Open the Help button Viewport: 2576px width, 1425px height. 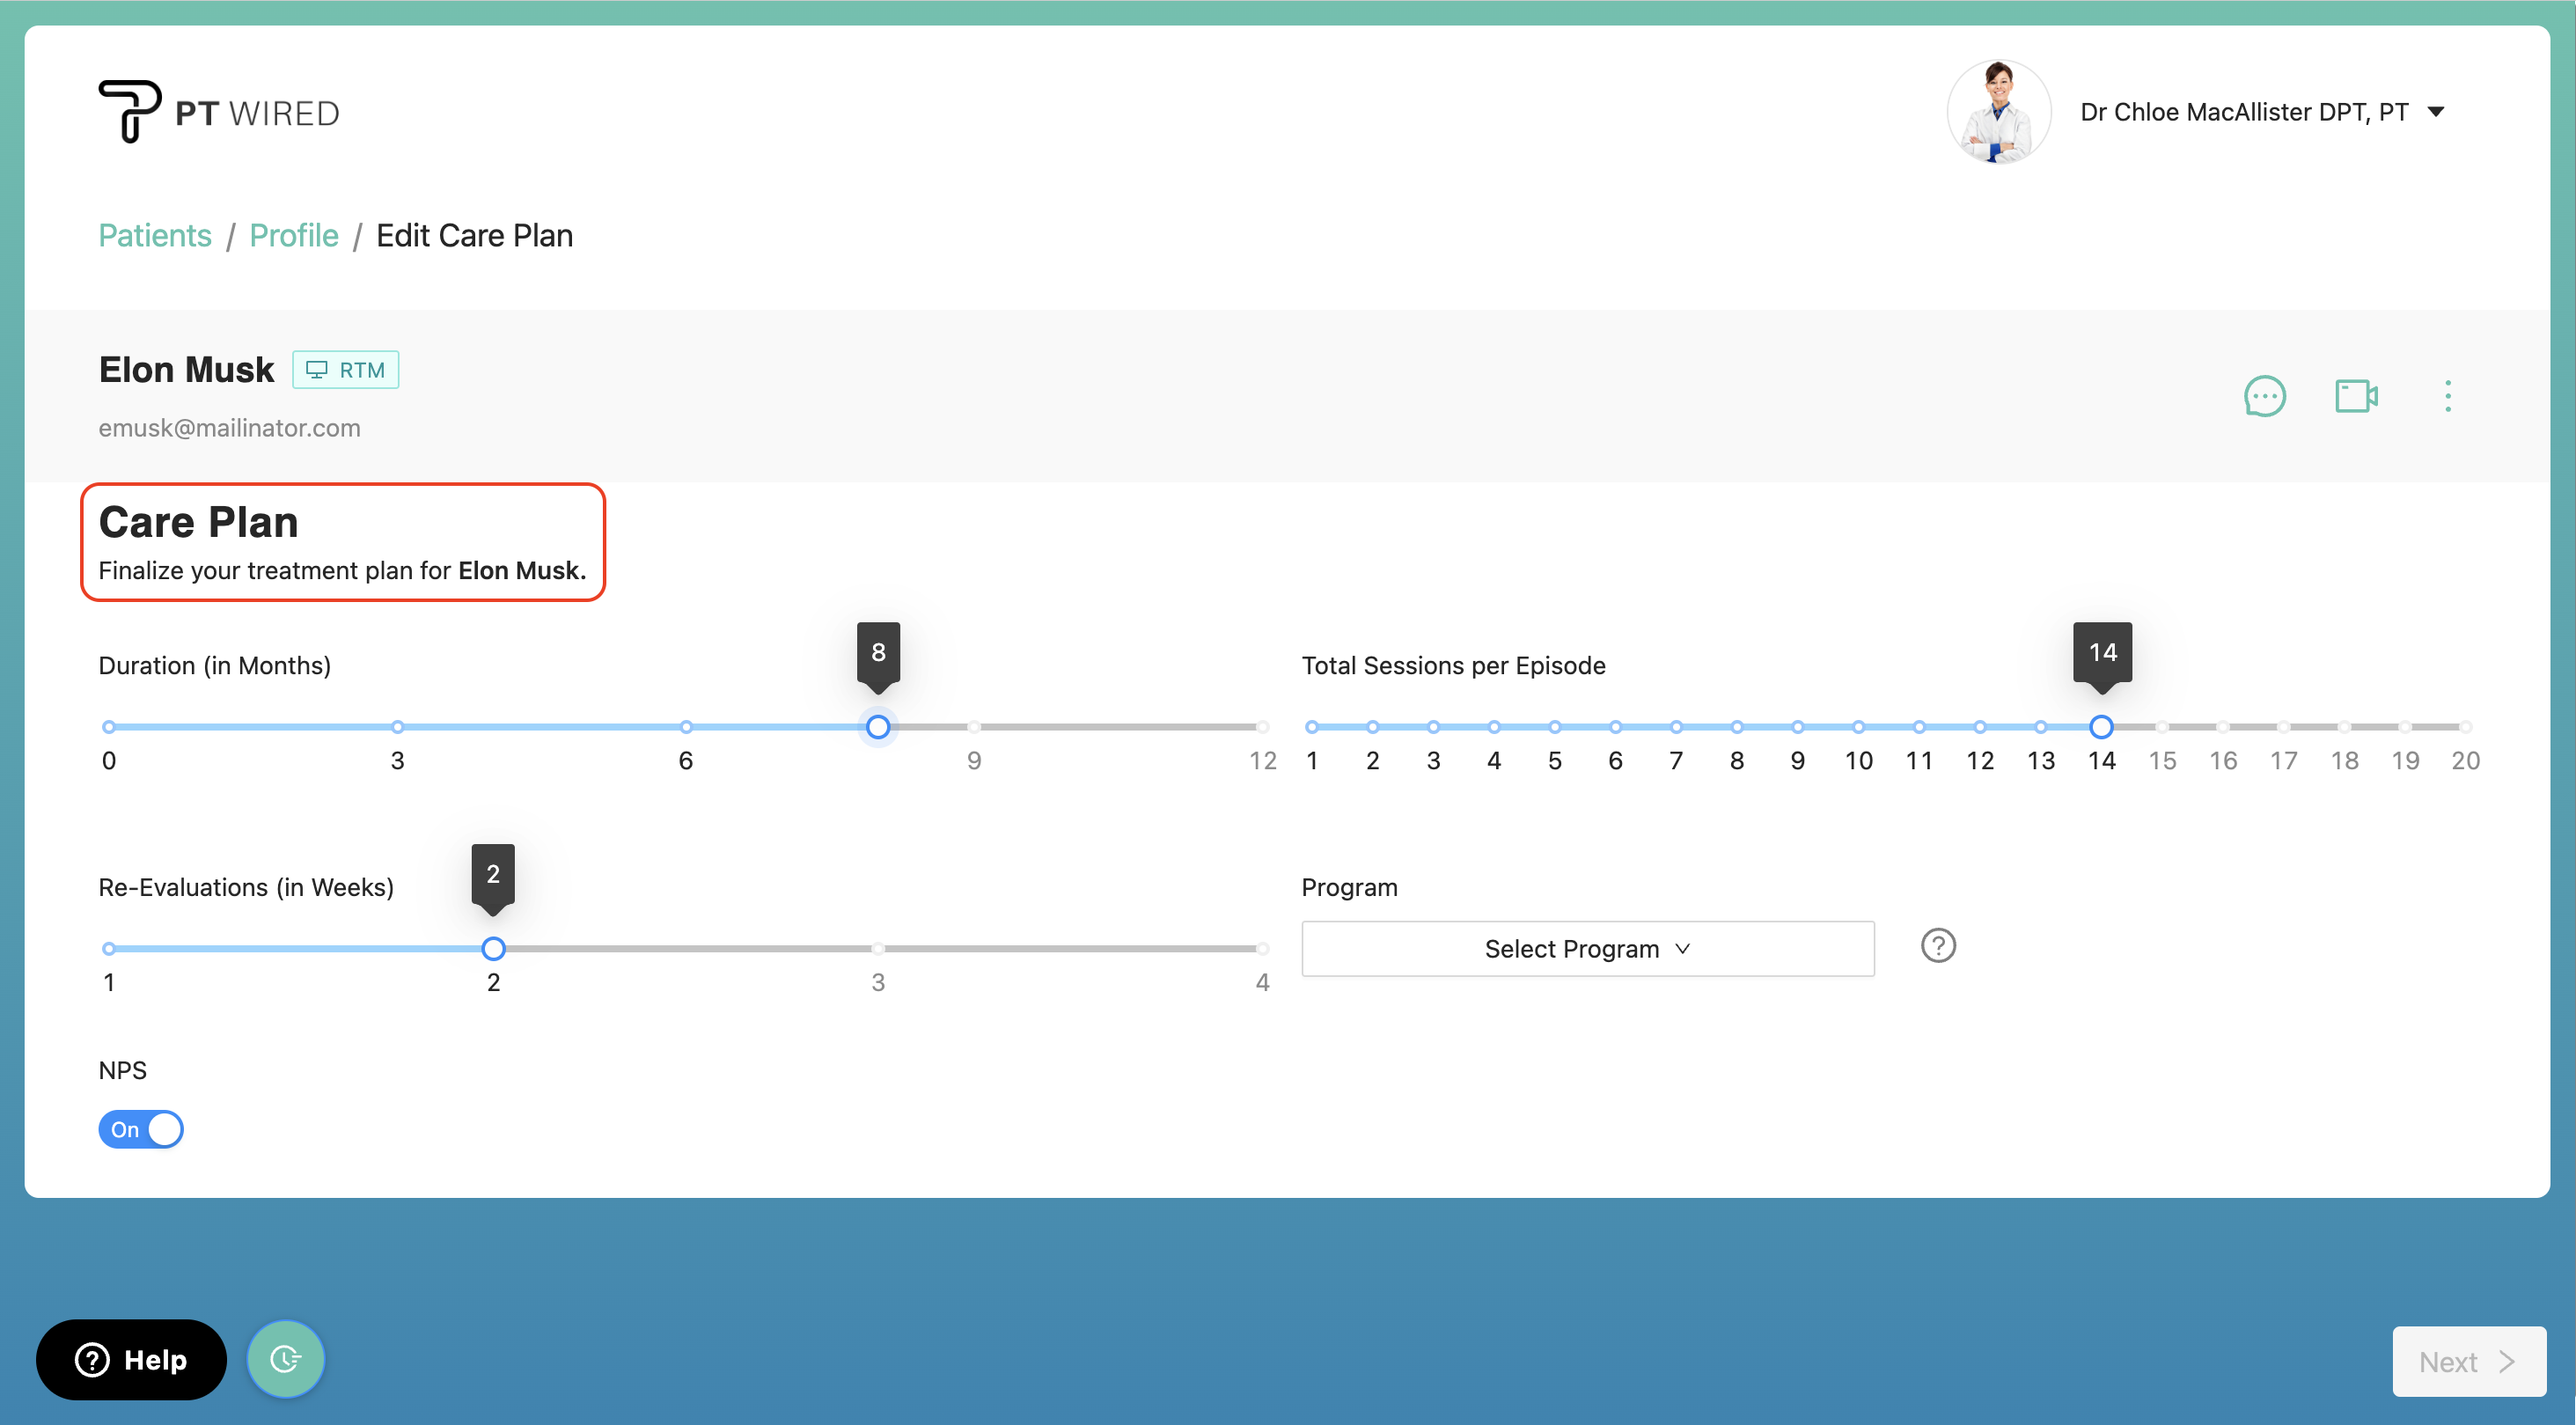[131, 1359]
